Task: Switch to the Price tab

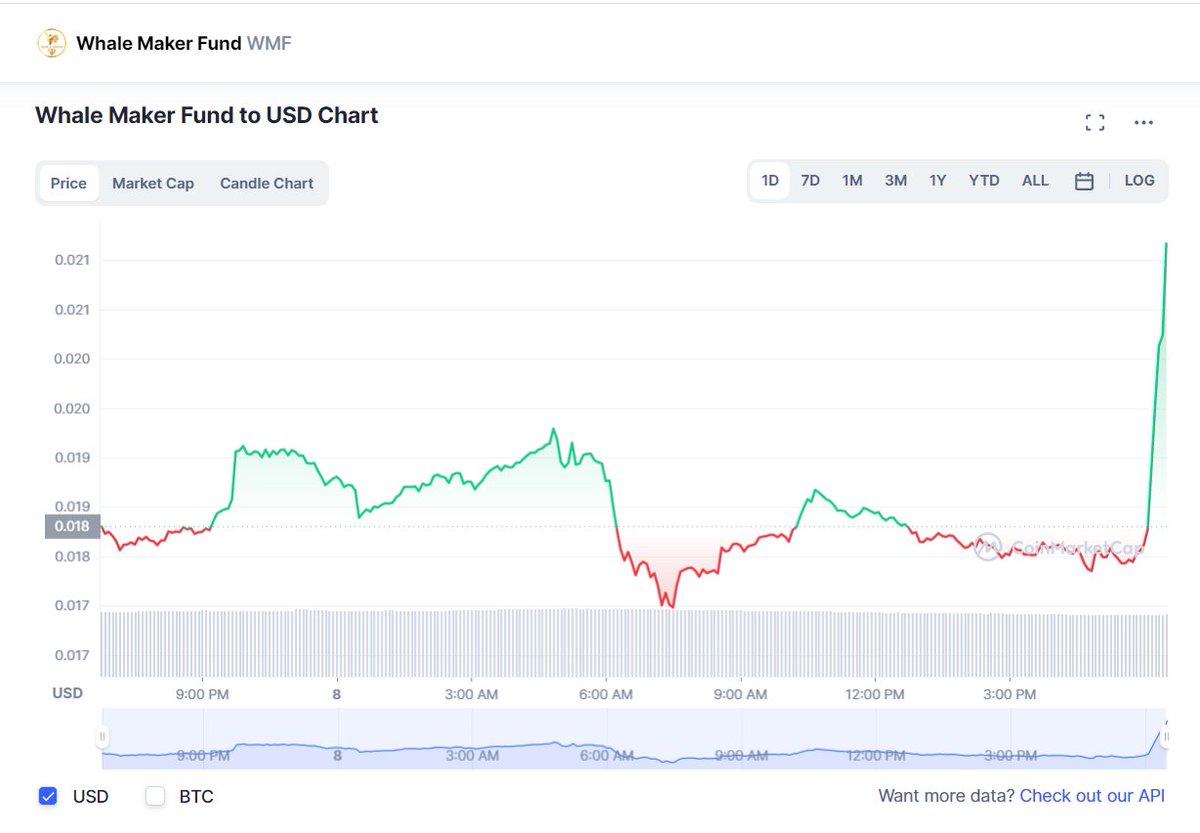Action: coord(69,183)
